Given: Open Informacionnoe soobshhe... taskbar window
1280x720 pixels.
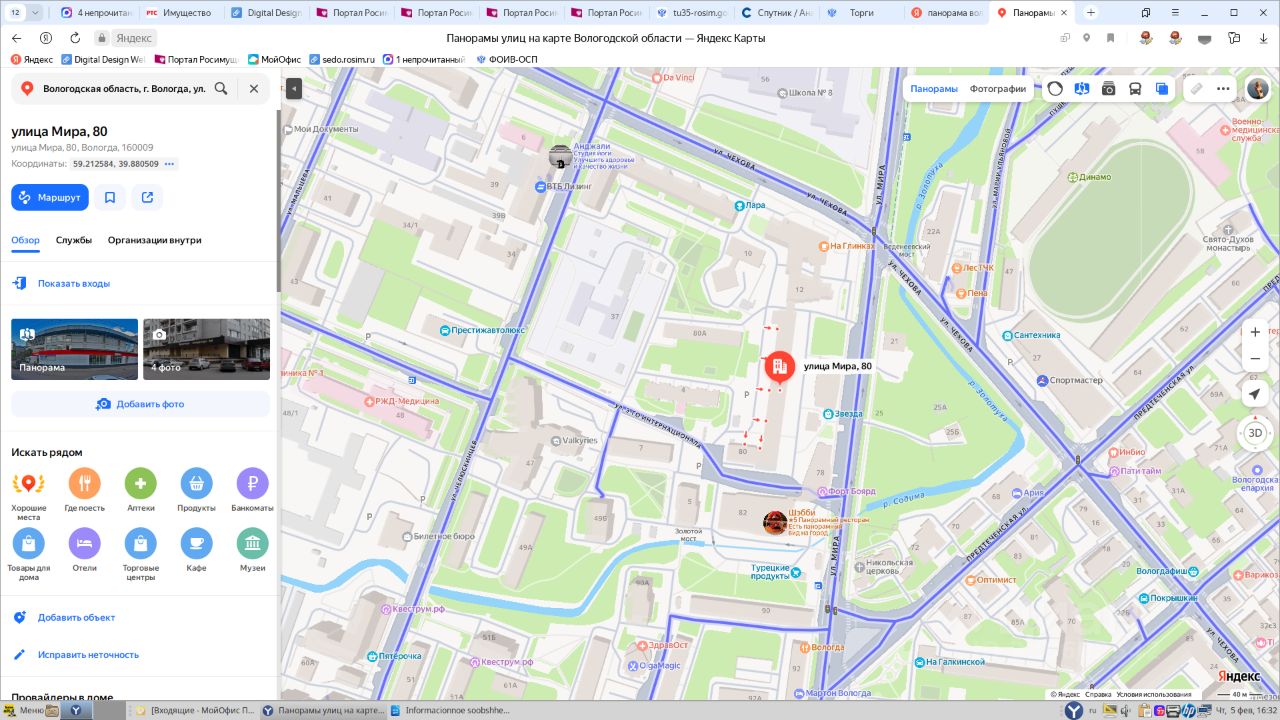Looking at the screenshot, I should (451, 710).
